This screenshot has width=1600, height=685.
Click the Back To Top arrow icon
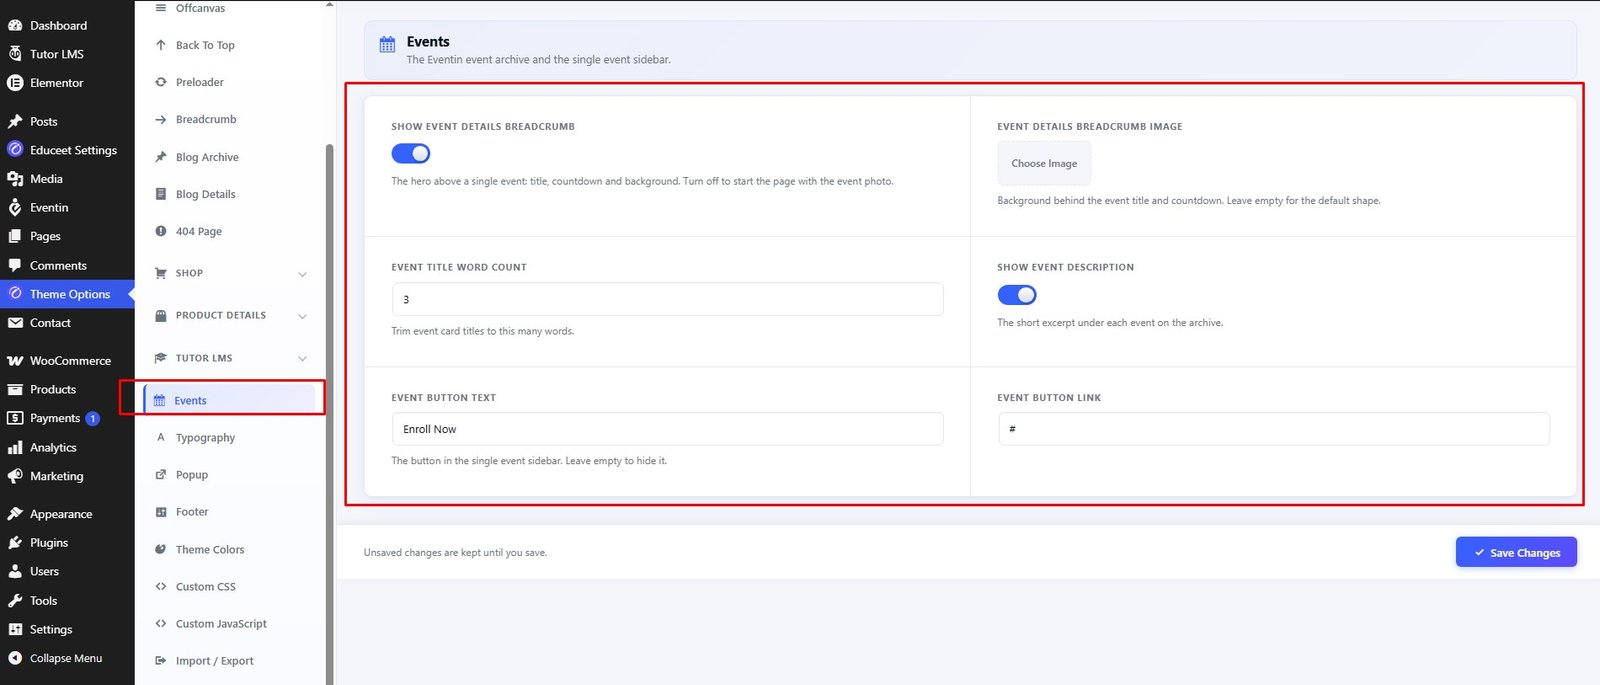pos(161,45)
